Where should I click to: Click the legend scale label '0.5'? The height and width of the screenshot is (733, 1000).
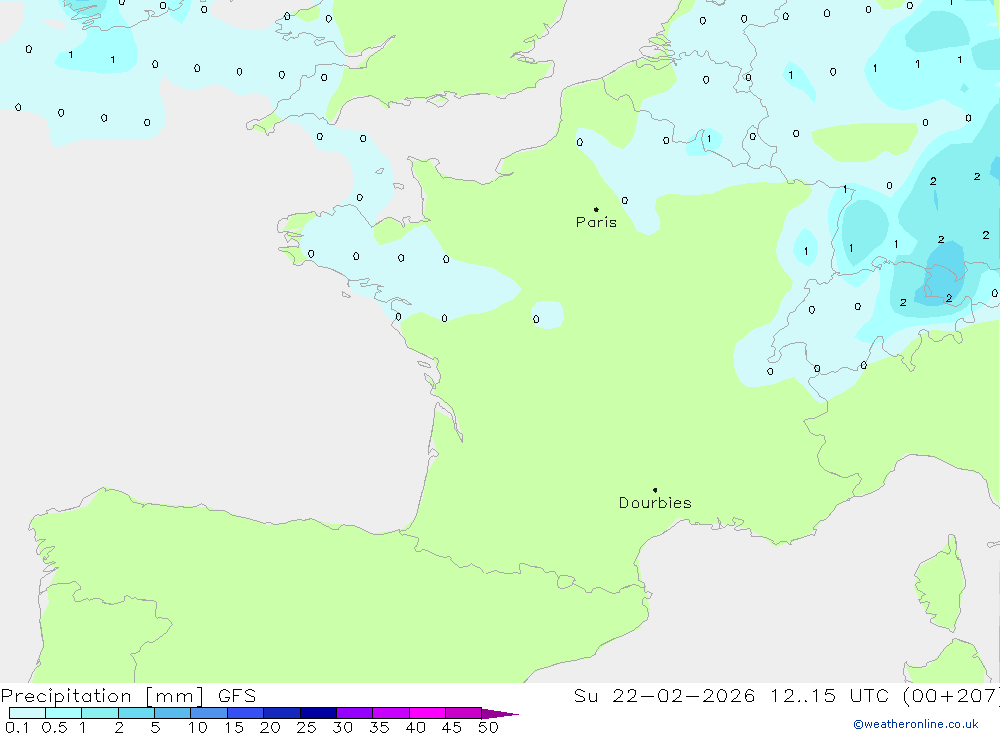pos(54,727)
